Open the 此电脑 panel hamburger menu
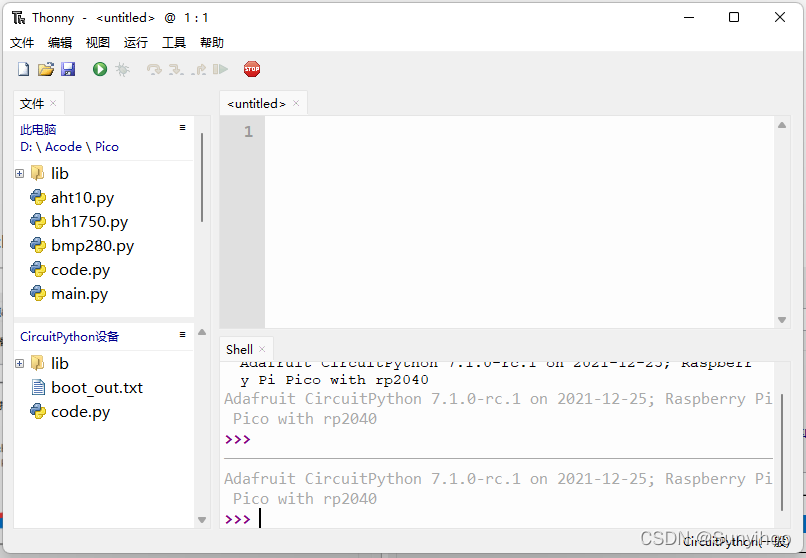806x558 pixels. [x=182, y=127]
